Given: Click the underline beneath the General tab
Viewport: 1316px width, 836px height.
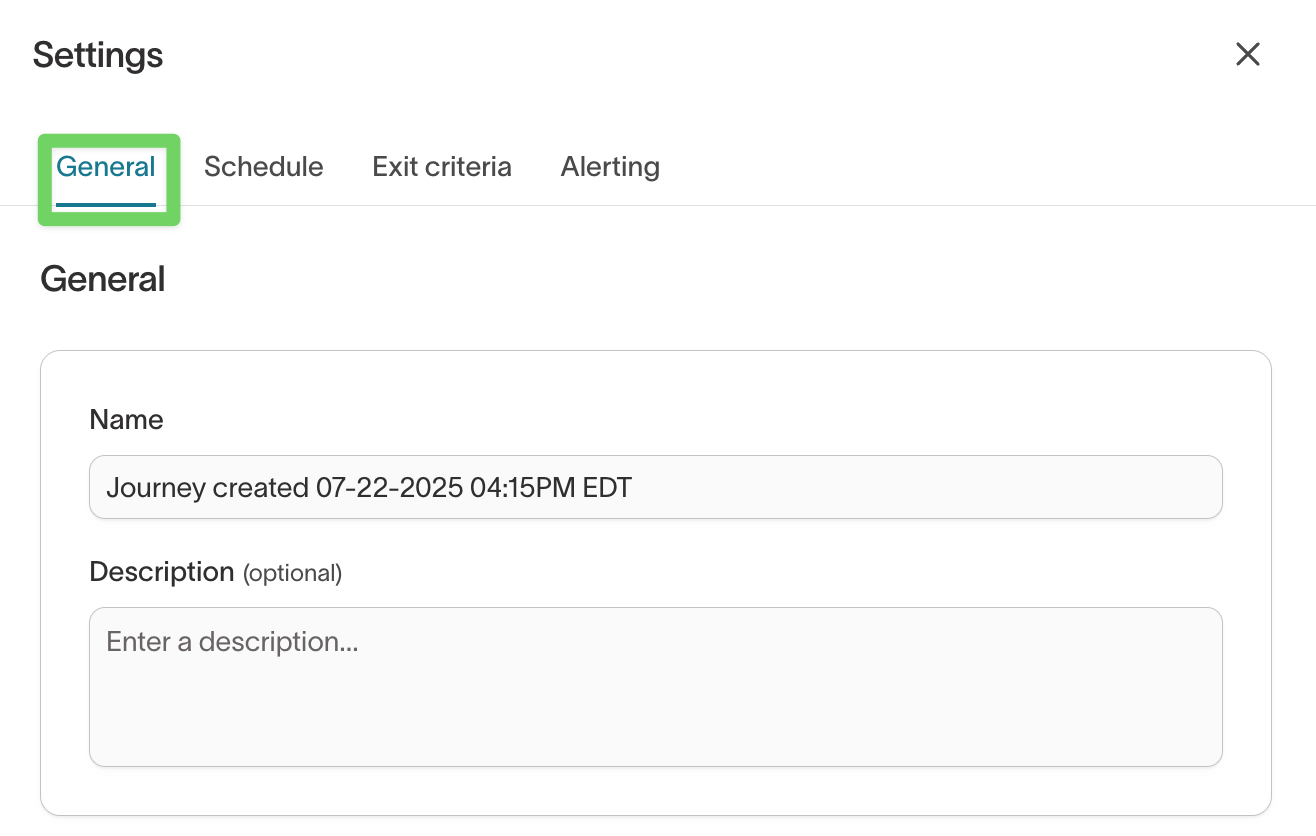Looking at the screenshot, I should click(x=106, y=204).
